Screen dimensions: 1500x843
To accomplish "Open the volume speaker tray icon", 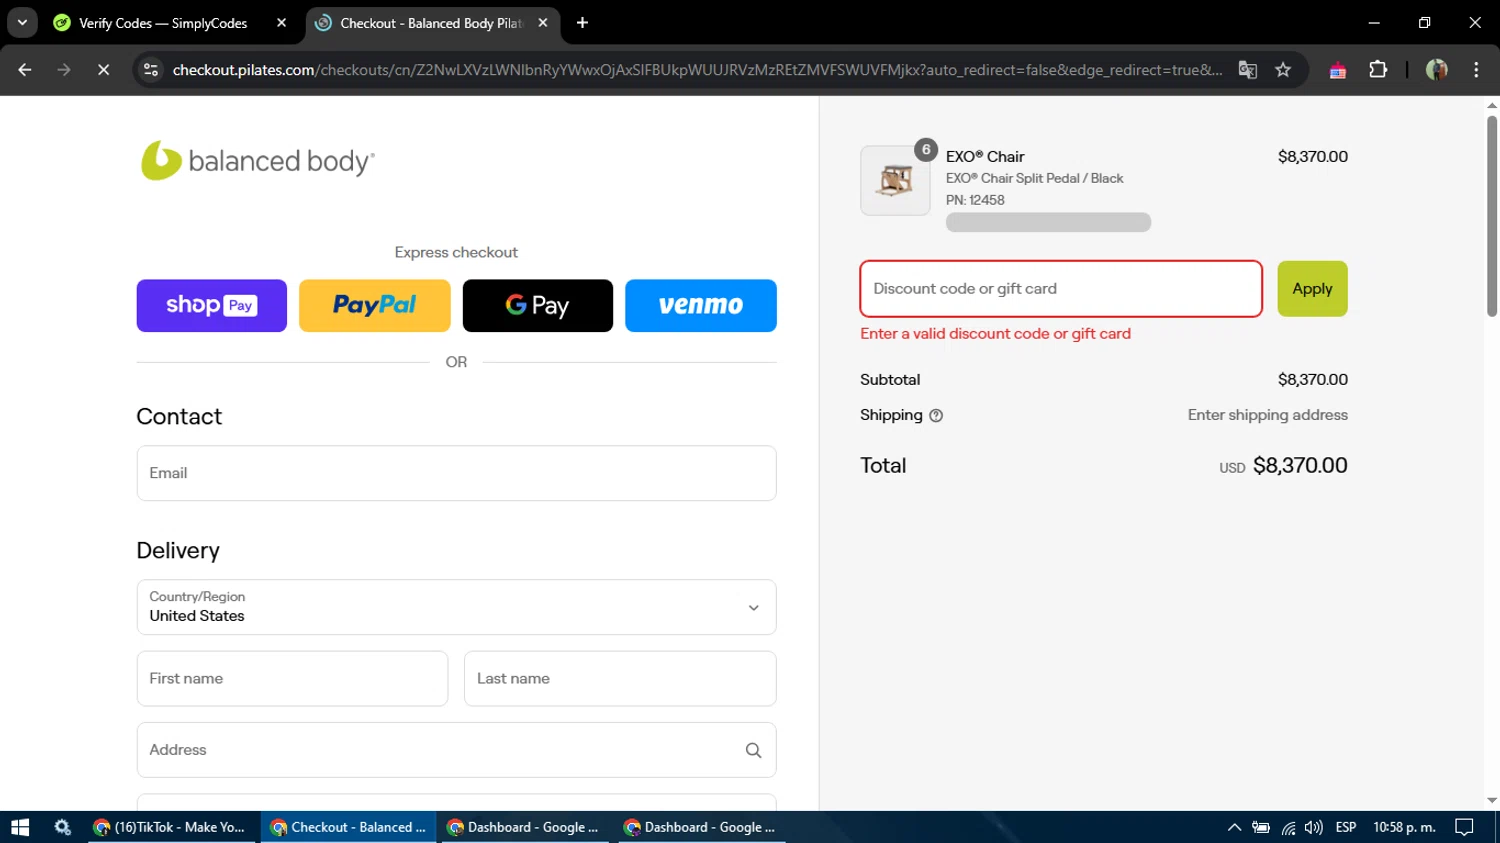I will tap(1314, 827).
